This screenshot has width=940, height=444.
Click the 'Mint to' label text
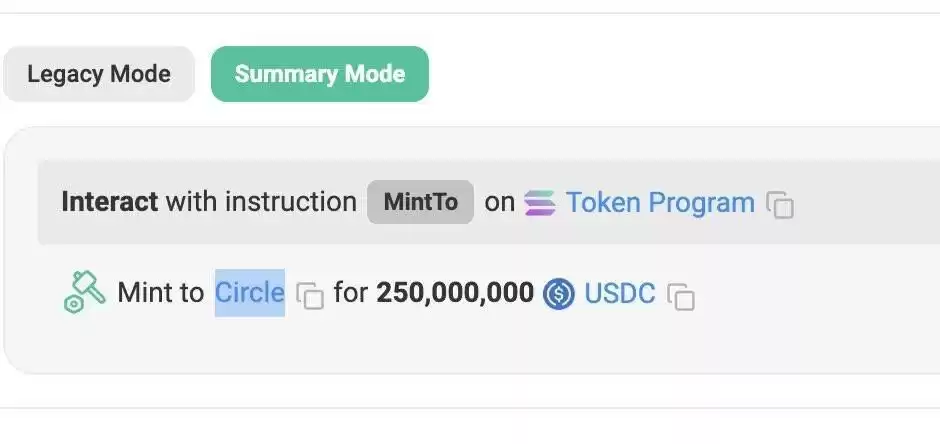click(161, 293)
